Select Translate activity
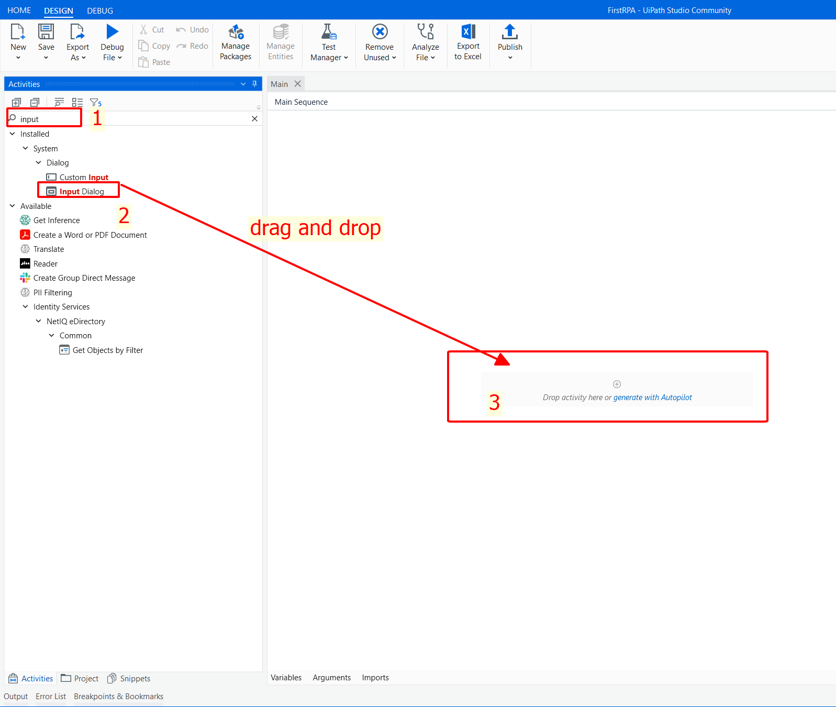This screenshot has height=707, width=836. point(42,249)
